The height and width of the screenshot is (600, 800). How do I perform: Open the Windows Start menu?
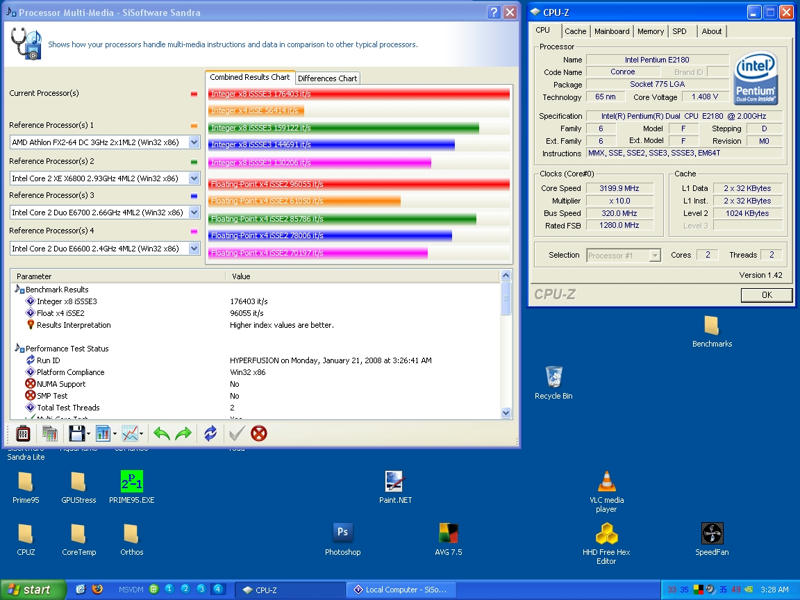coord(33,590)
